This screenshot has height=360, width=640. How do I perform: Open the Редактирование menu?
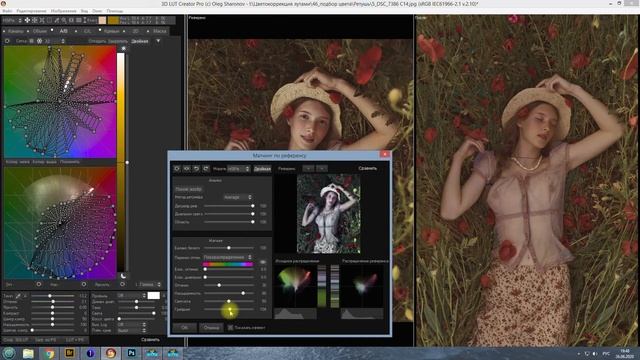31,11
